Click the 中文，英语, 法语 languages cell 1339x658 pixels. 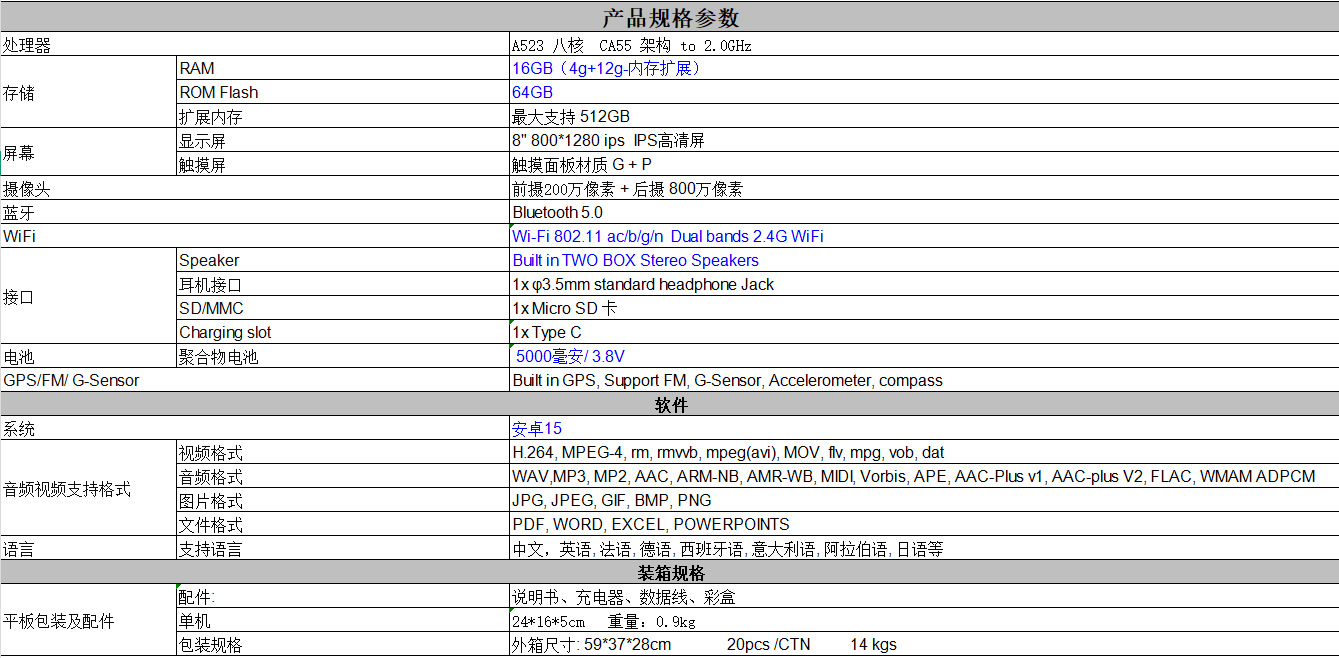(924, 549)
